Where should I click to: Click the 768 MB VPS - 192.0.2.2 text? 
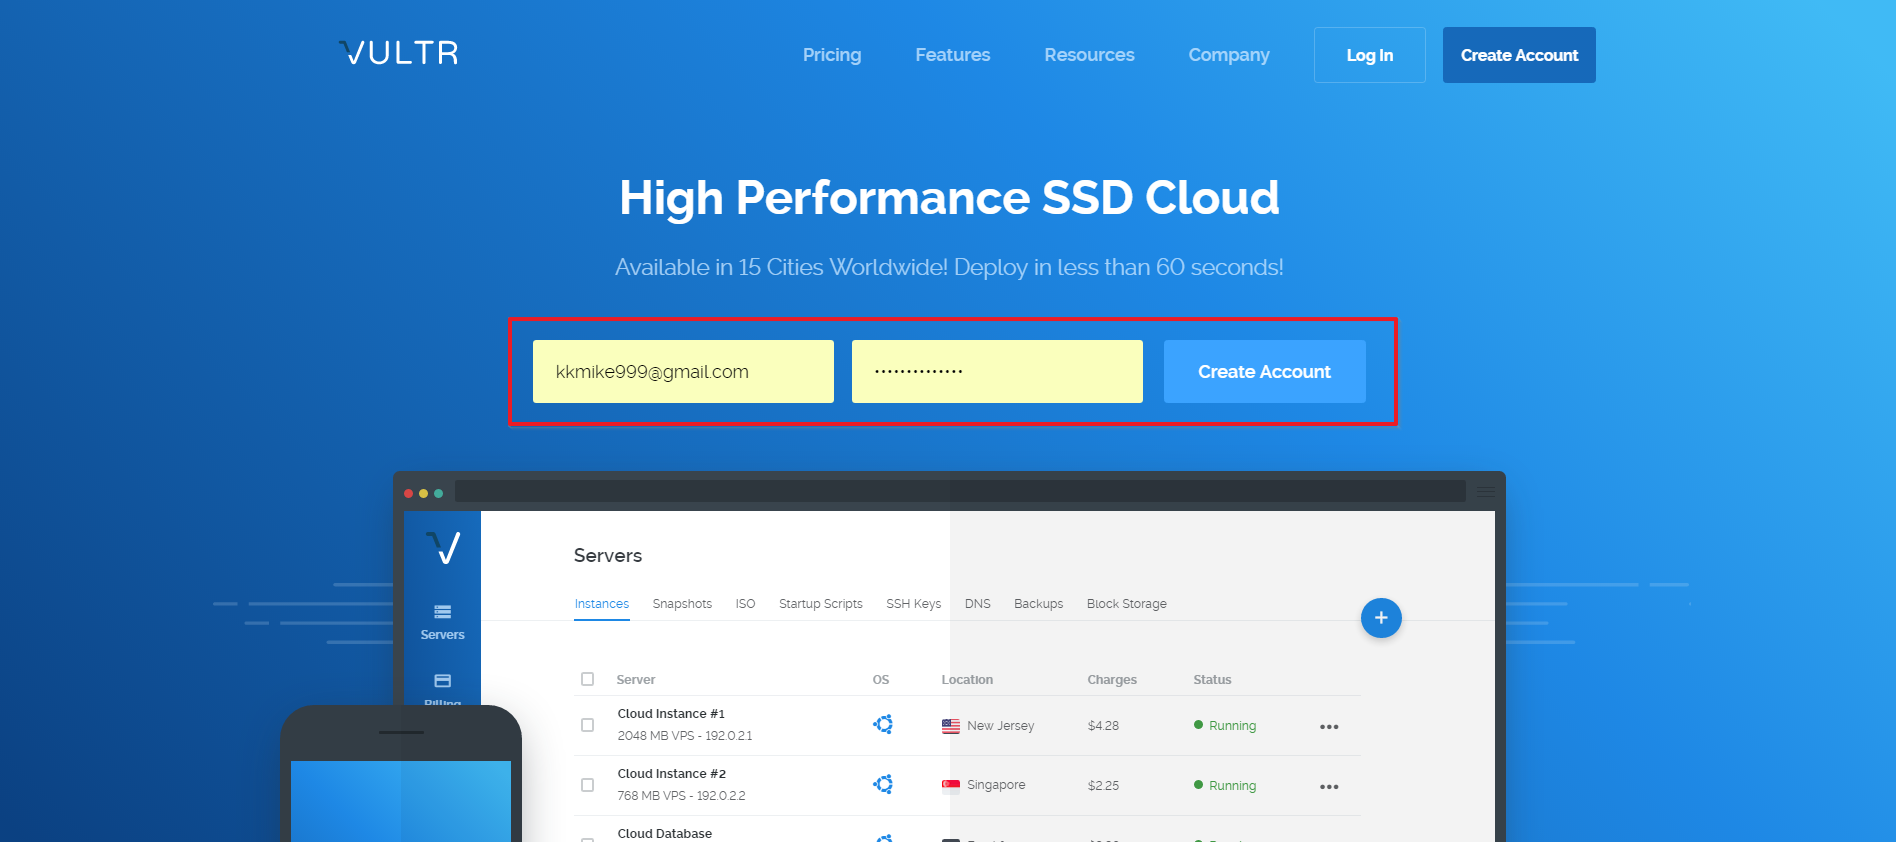coord(681,796)
